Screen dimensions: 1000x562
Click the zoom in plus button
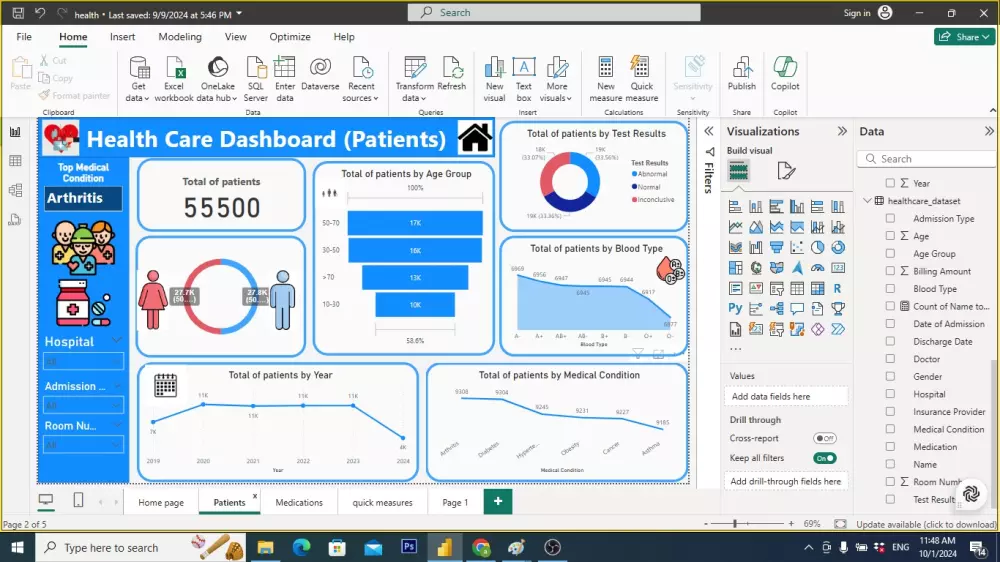click(791, 524)
